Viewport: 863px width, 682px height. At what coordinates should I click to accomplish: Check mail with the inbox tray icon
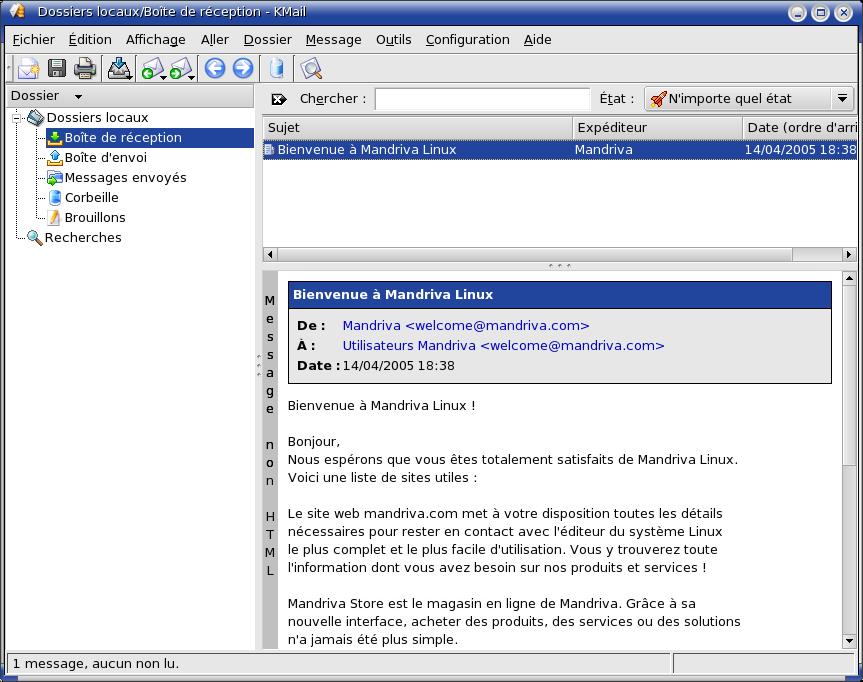pyautogui.click(x=119, y=68)
